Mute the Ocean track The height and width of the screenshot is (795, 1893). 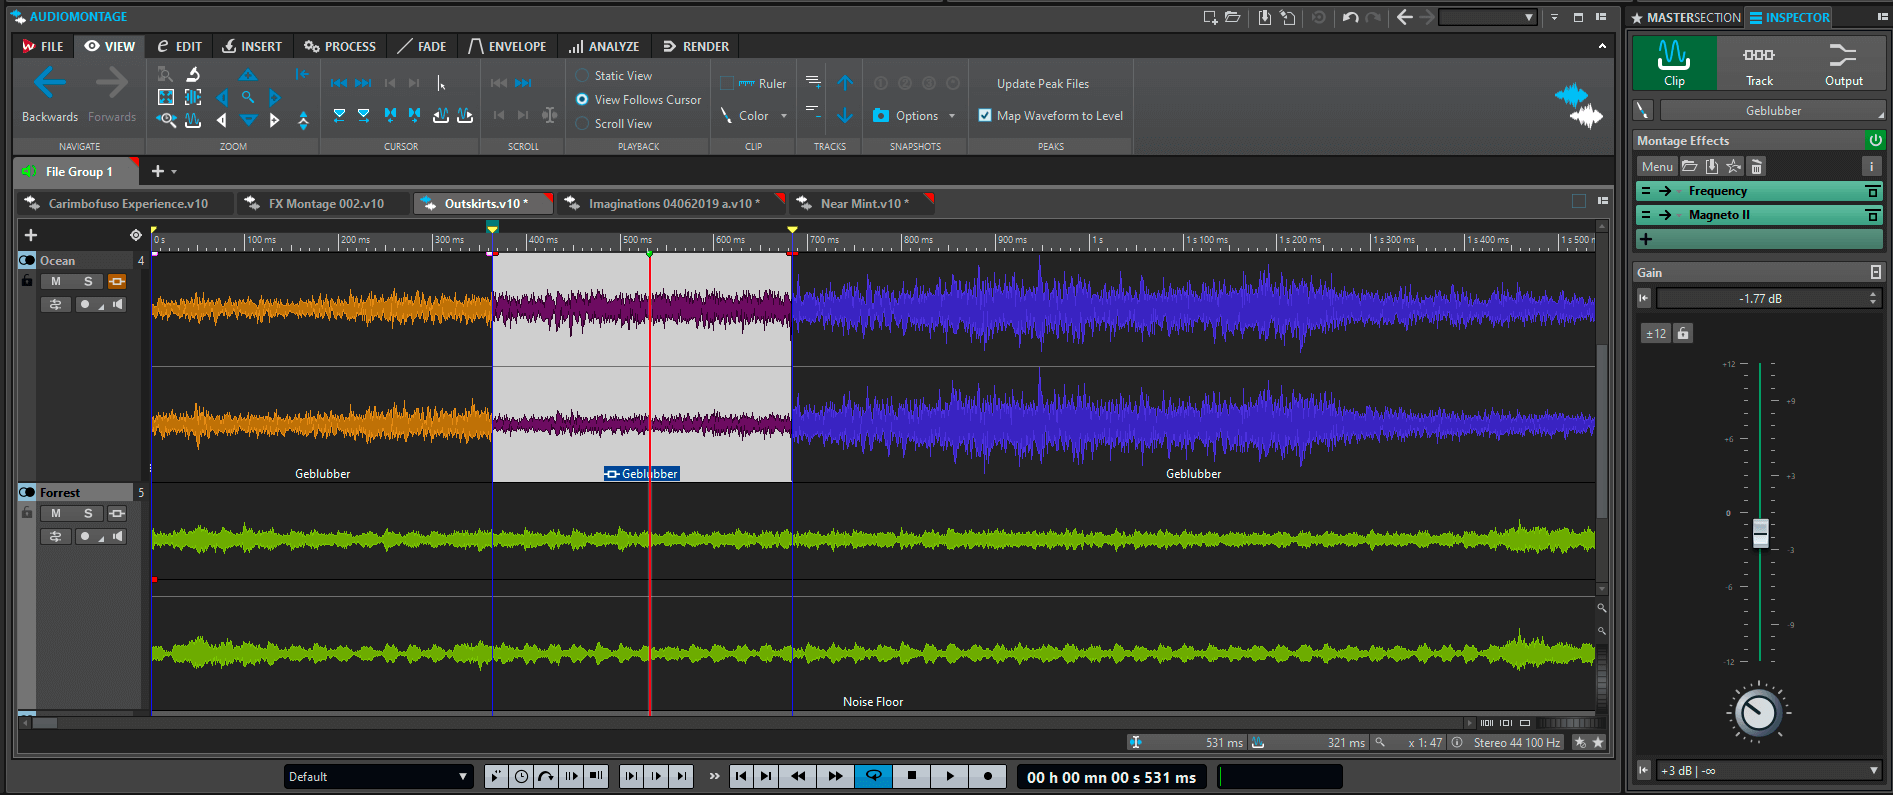(x=56, y=281)
